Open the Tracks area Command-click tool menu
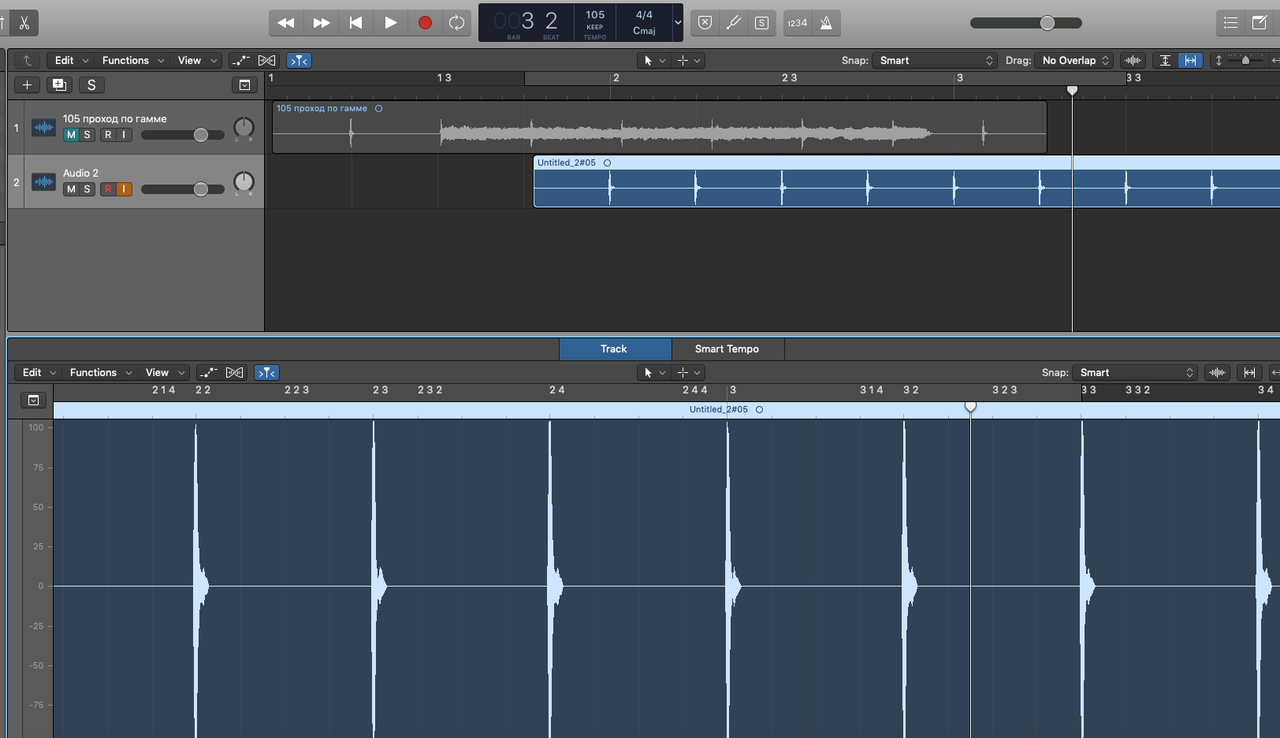1280x738 pixels. coord(690,61)
